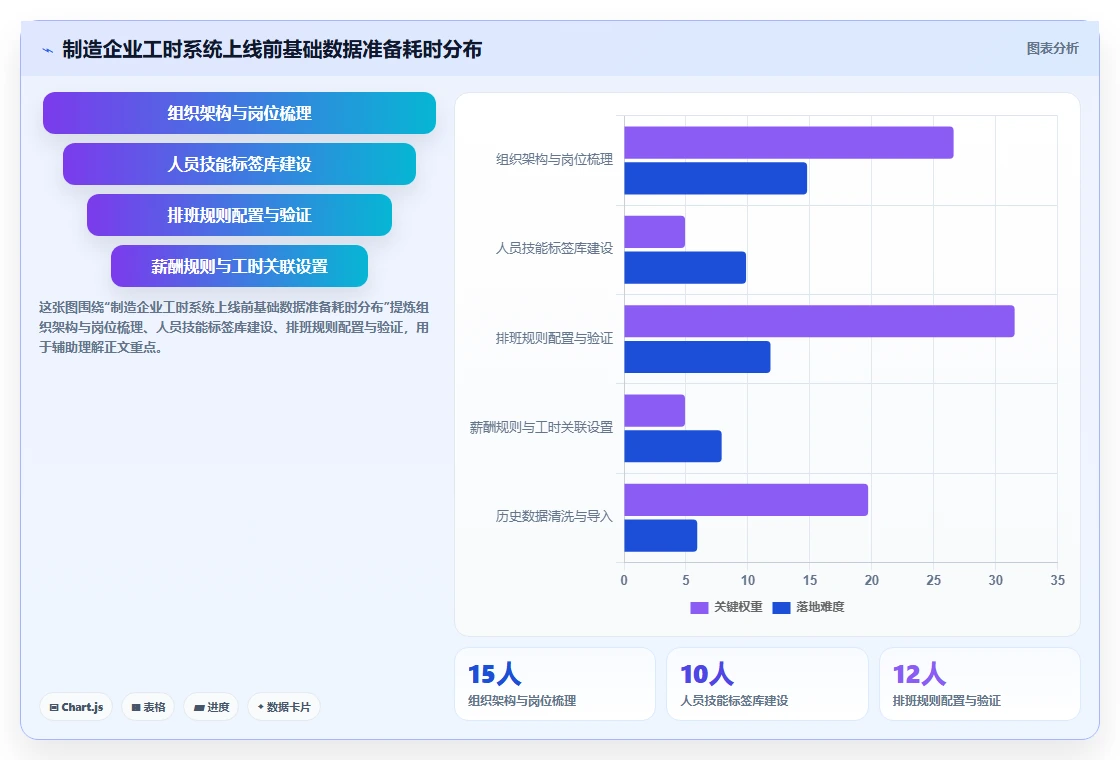Image resolution: width=1120 pixels, height=760 pixels.
Task: Click the 图表分析 label in header
Action: click(1052, 49)
